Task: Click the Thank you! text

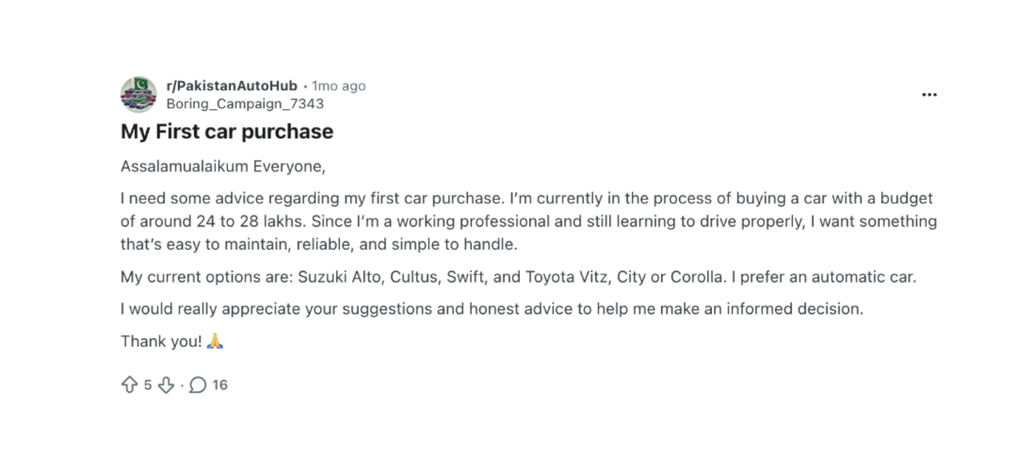Action: point(161,341)
